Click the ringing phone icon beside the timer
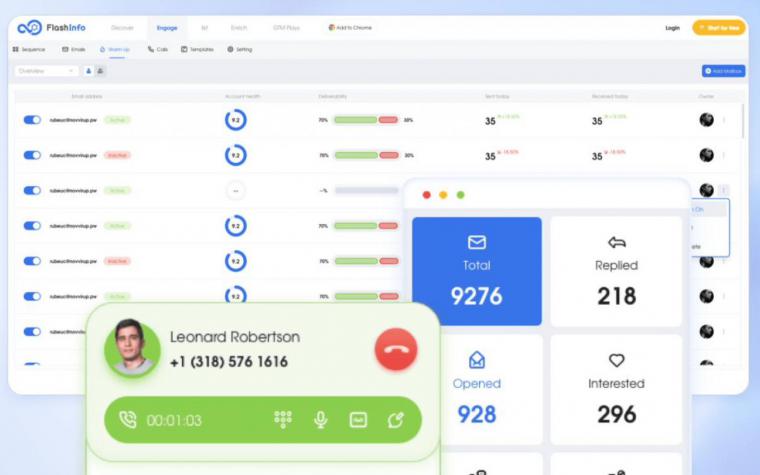 coord(127,420)
